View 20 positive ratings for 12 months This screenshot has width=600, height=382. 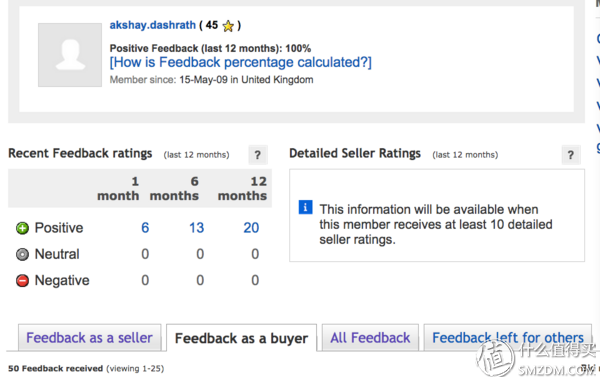[x=251, y=228]
